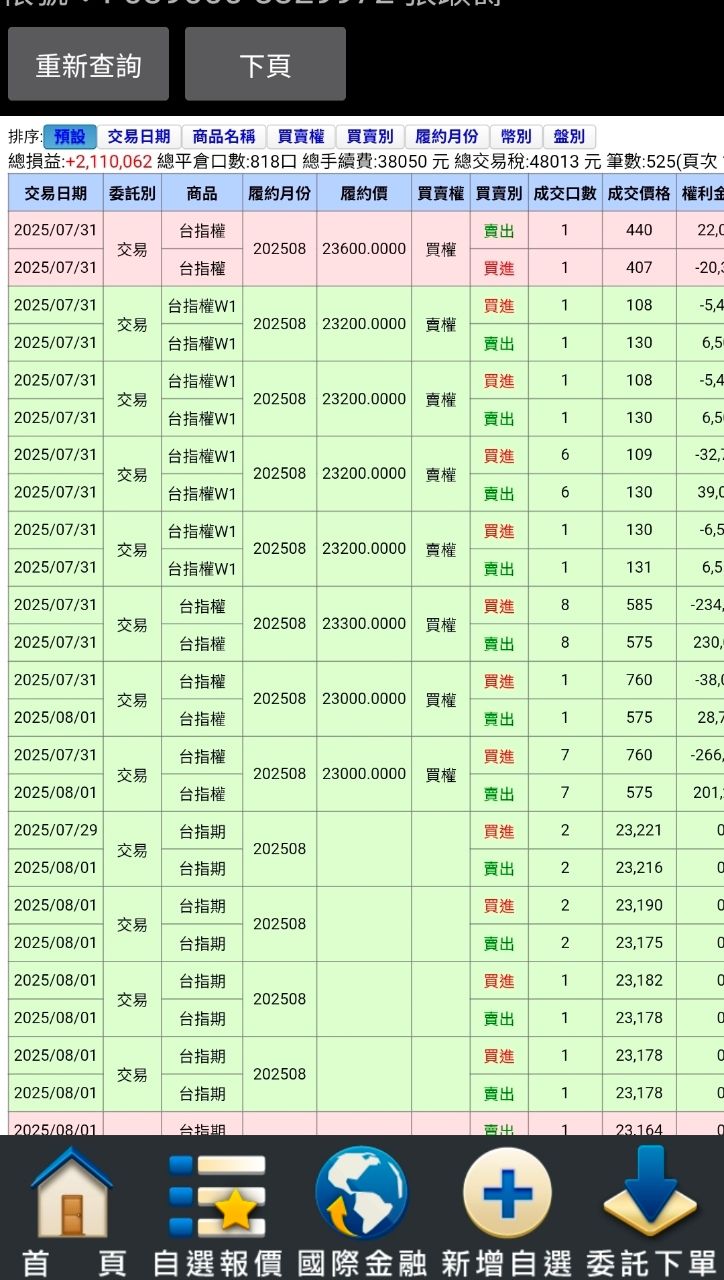Viewport: 724px width, 1280px height.
Task: Sort by 幣別 option
Action: pos(516,137)
